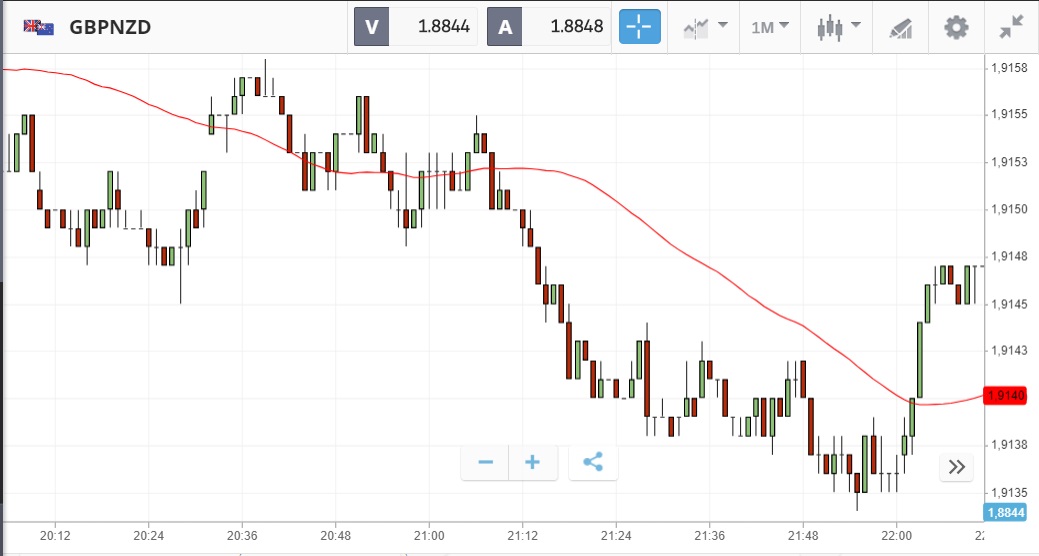Image resolution: width=1039 pixels, height=556 pixels.
Task: Click the V sell price 1.8844
Action: pos(416,27)
